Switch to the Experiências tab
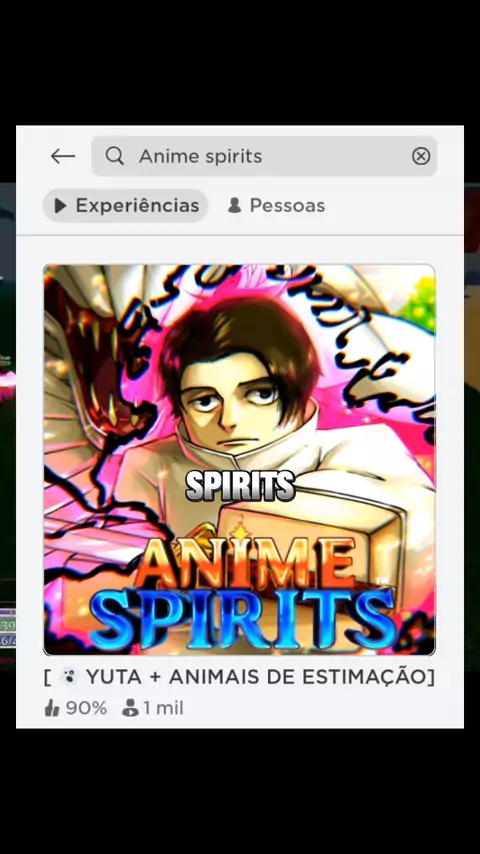Viewport: 480px width, 854px height. pyautogui.click(x=125, y=205)
